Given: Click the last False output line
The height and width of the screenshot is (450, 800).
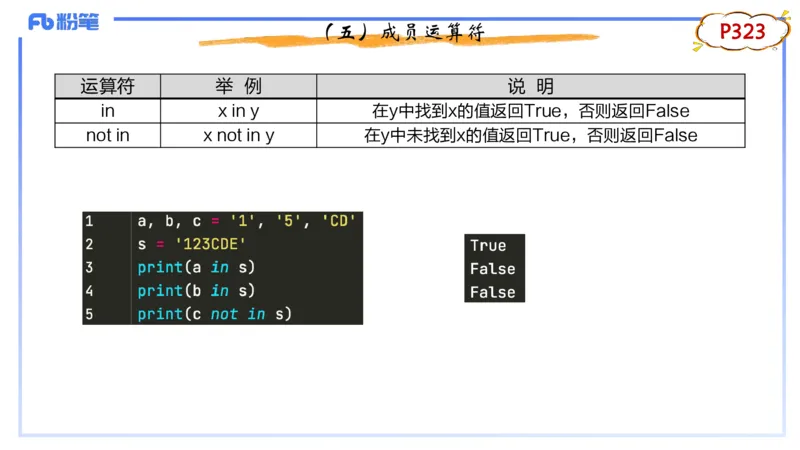Looking at the screenshot, I should tap(493, 292).
